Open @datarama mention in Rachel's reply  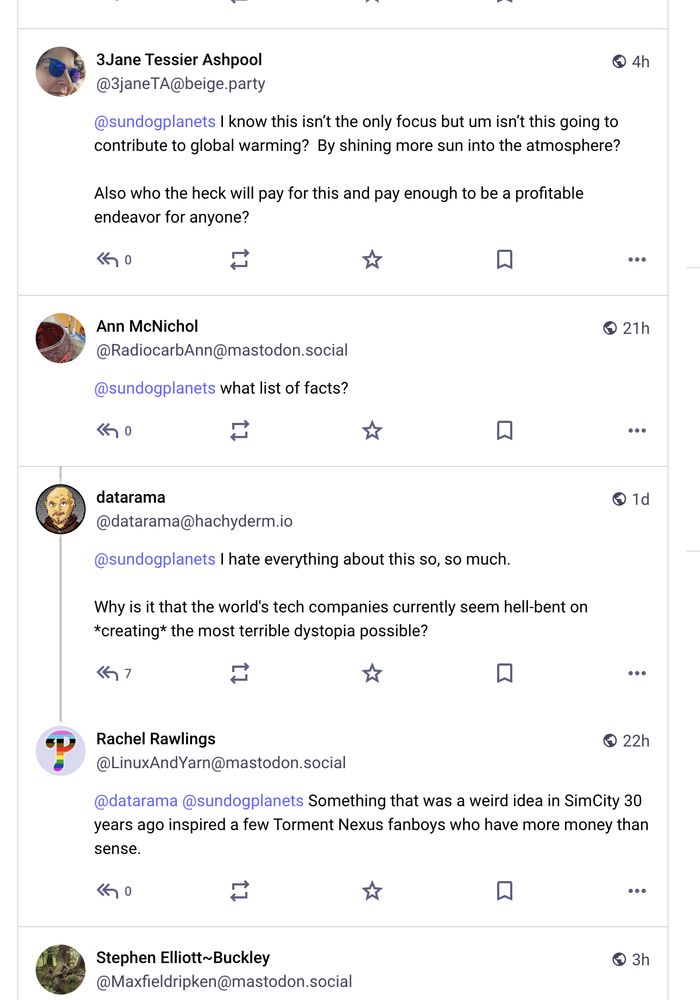point(136,800)
